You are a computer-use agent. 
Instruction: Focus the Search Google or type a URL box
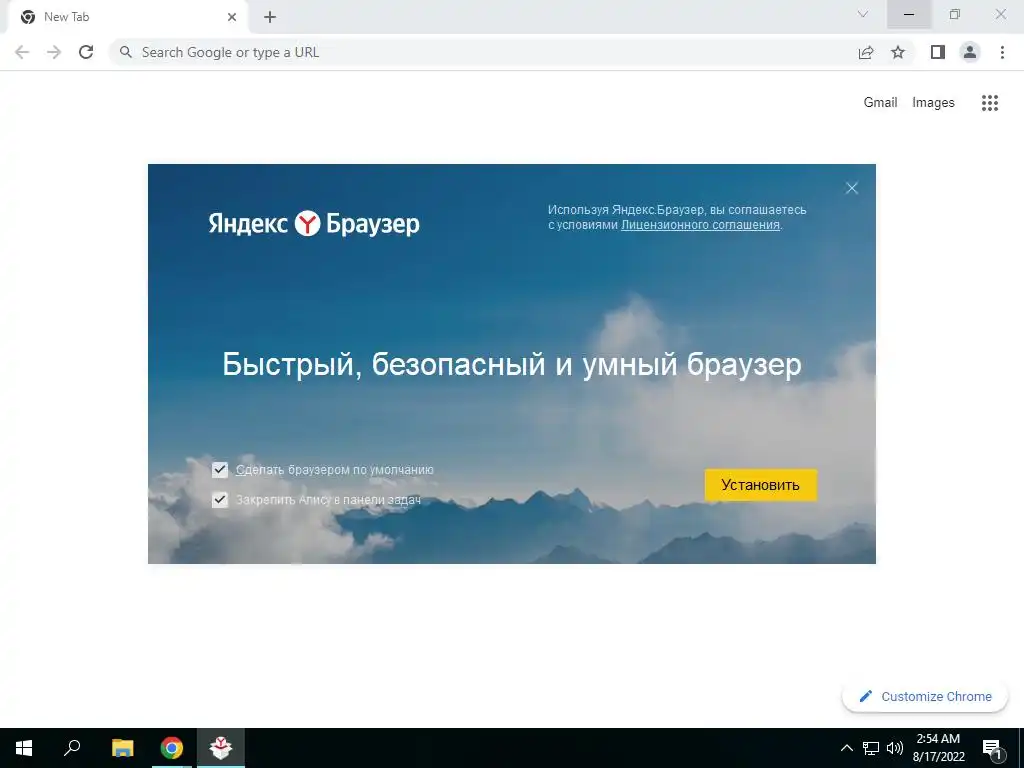point(483,52)
